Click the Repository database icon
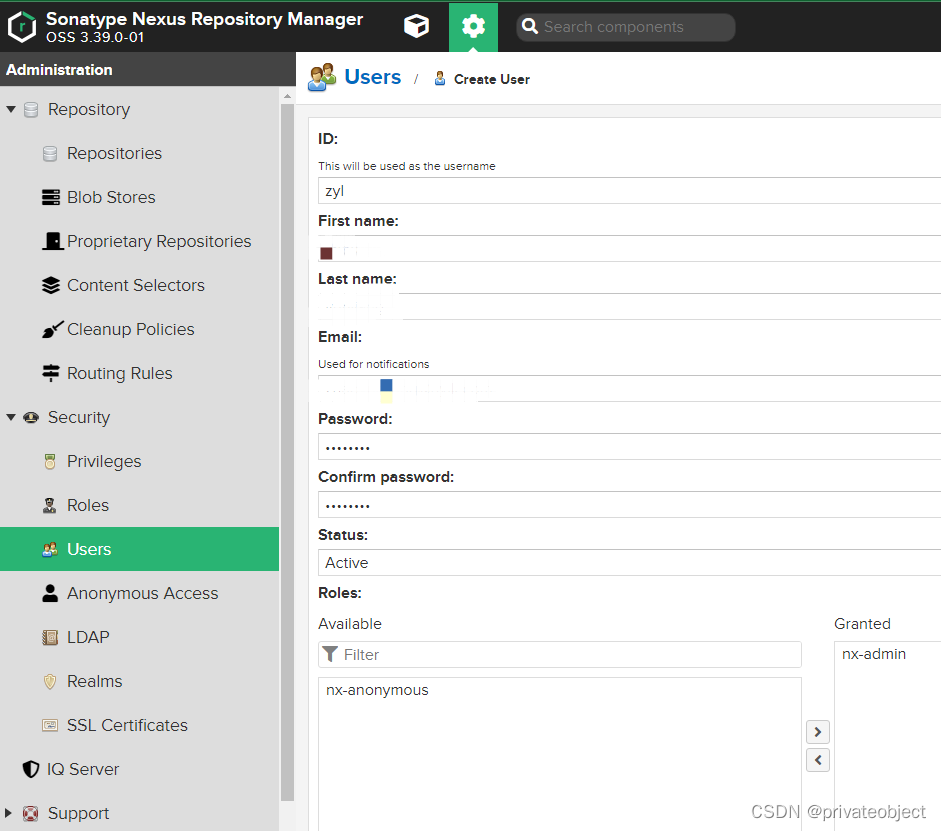Screen dimensions: 941x831 (x=31, y=110)
